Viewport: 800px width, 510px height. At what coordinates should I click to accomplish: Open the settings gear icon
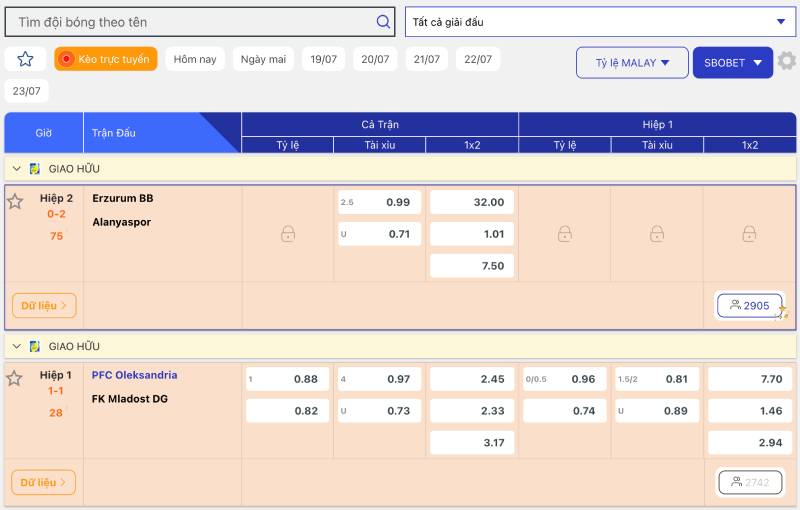[x=787, y=61]
